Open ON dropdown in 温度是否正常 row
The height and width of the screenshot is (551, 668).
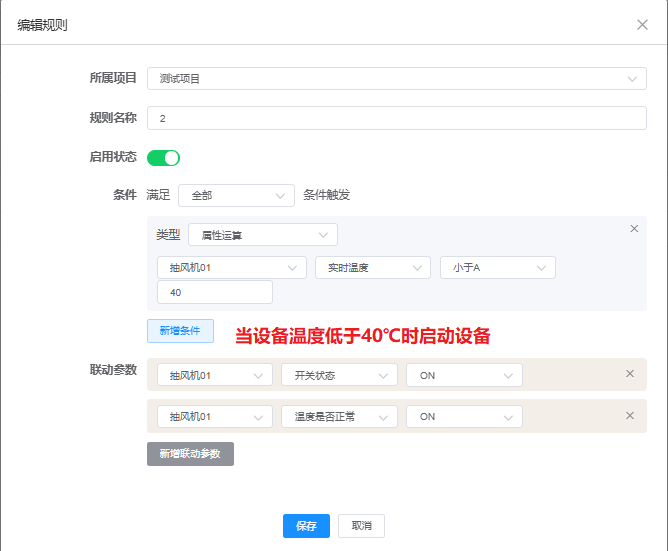click(464, 416)
